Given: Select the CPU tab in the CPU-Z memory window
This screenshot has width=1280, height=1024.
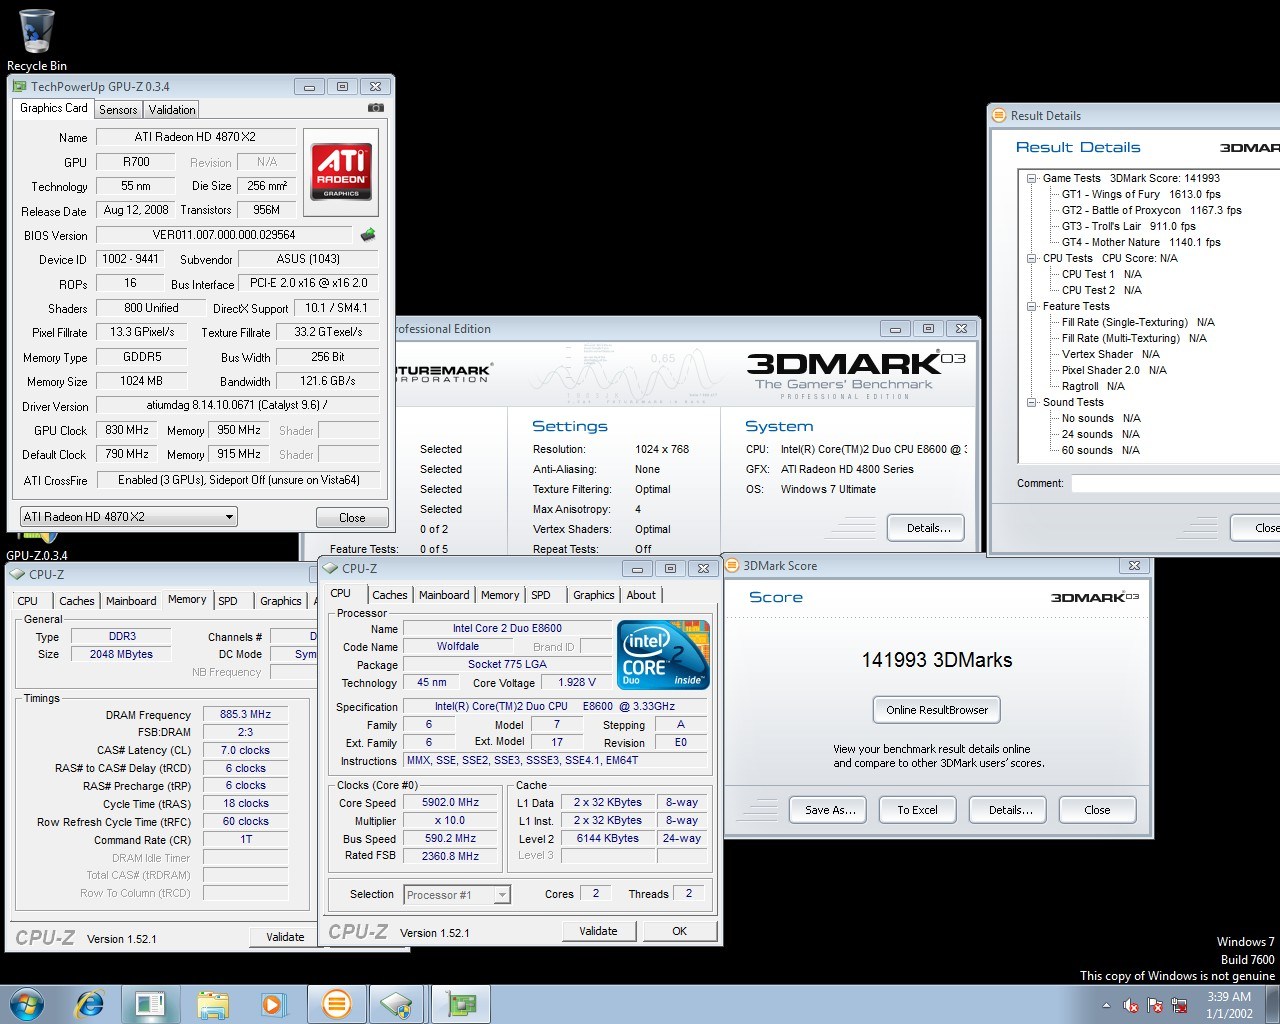Looking at the screenshot, I should point(28,601).
